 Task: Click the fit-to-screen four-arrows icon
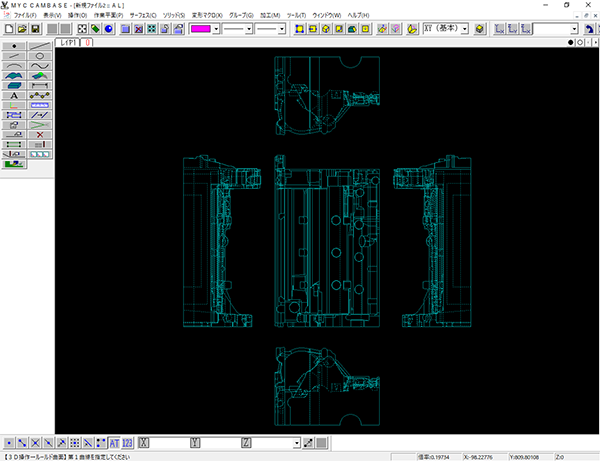tap(82, 29)
